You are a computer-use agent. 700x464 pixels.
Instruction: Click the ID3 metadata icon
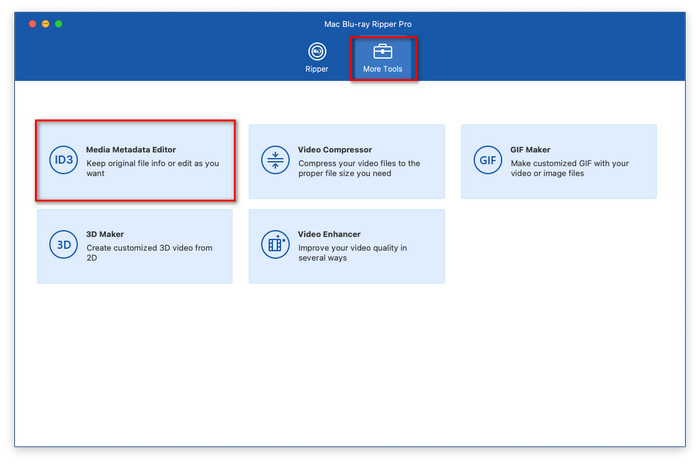tap(63, 160)
